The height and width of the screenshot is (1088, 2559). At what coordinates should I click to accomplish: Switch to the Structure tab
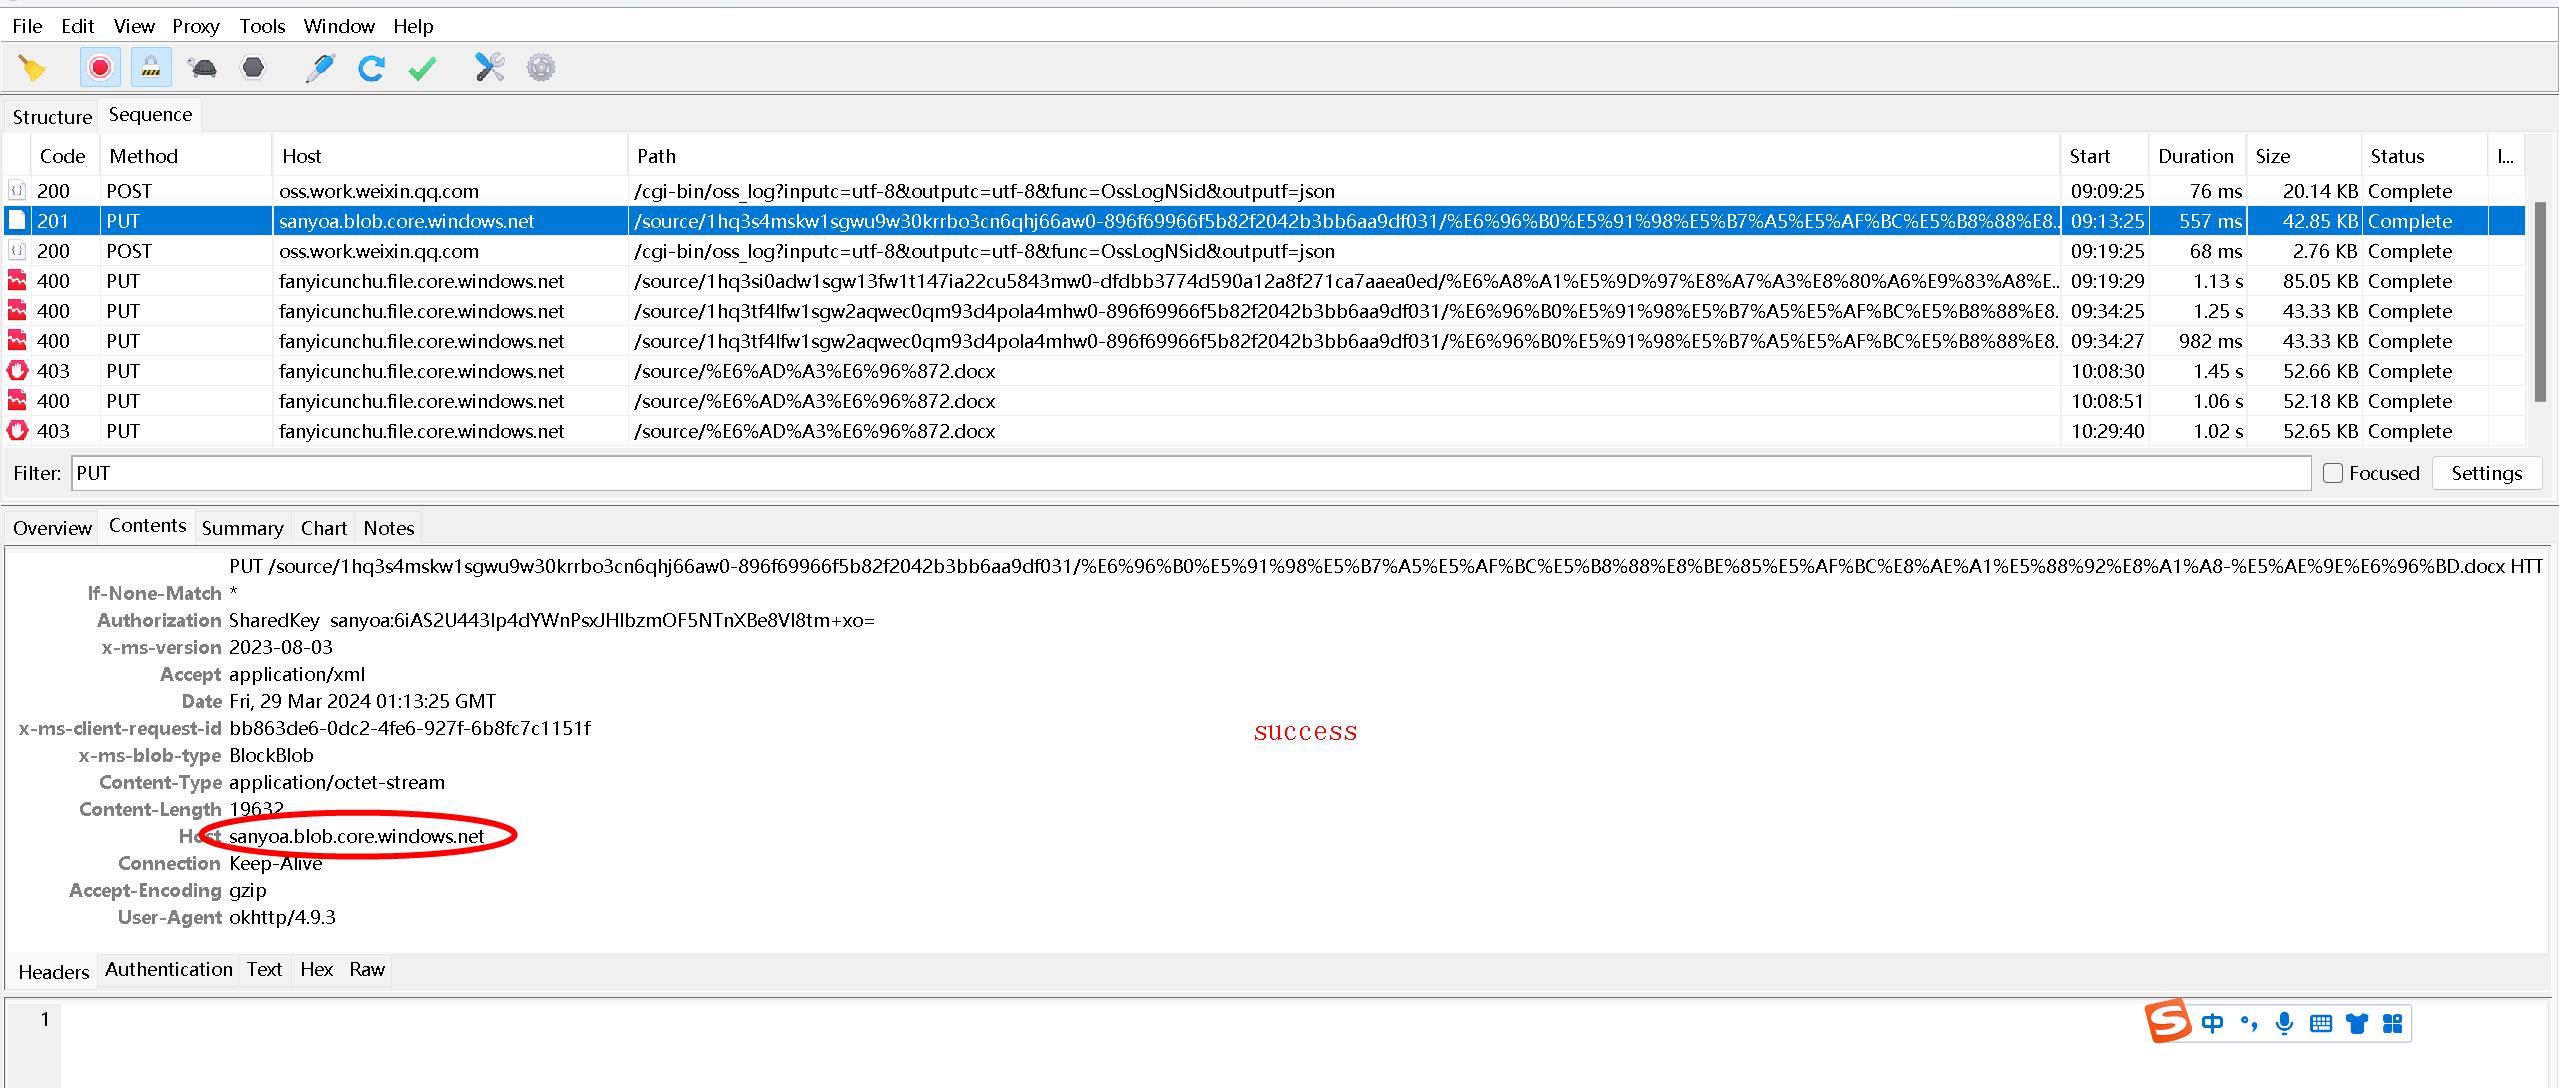52,117
